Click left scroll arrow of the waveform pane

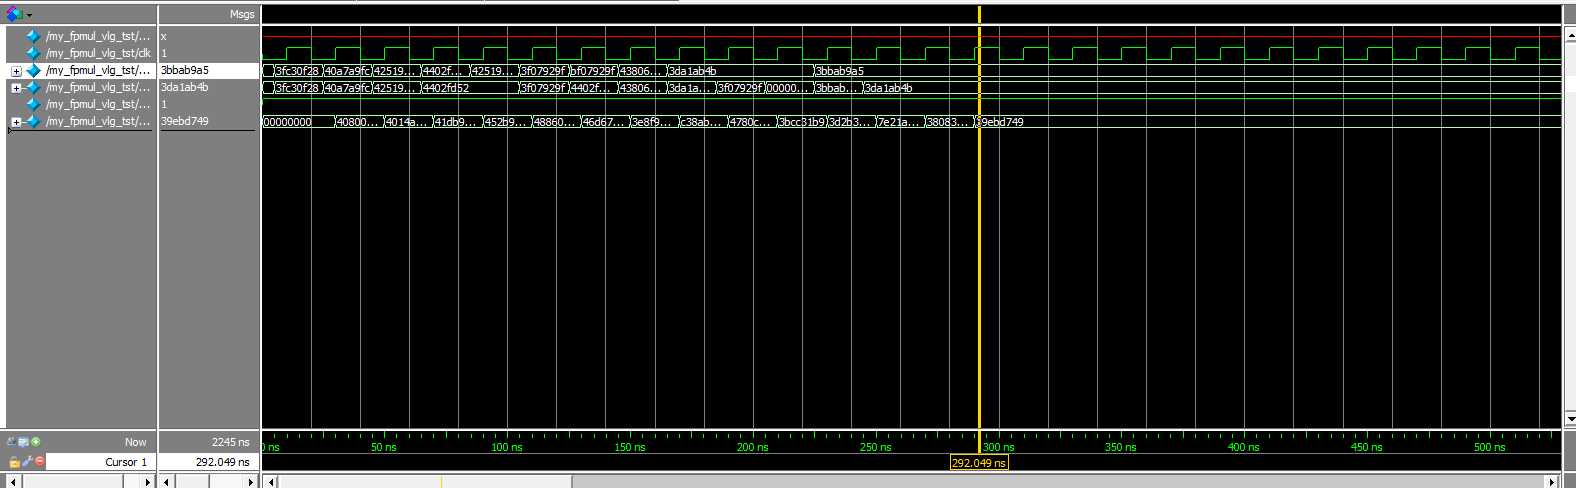click(x=270, y=481)
